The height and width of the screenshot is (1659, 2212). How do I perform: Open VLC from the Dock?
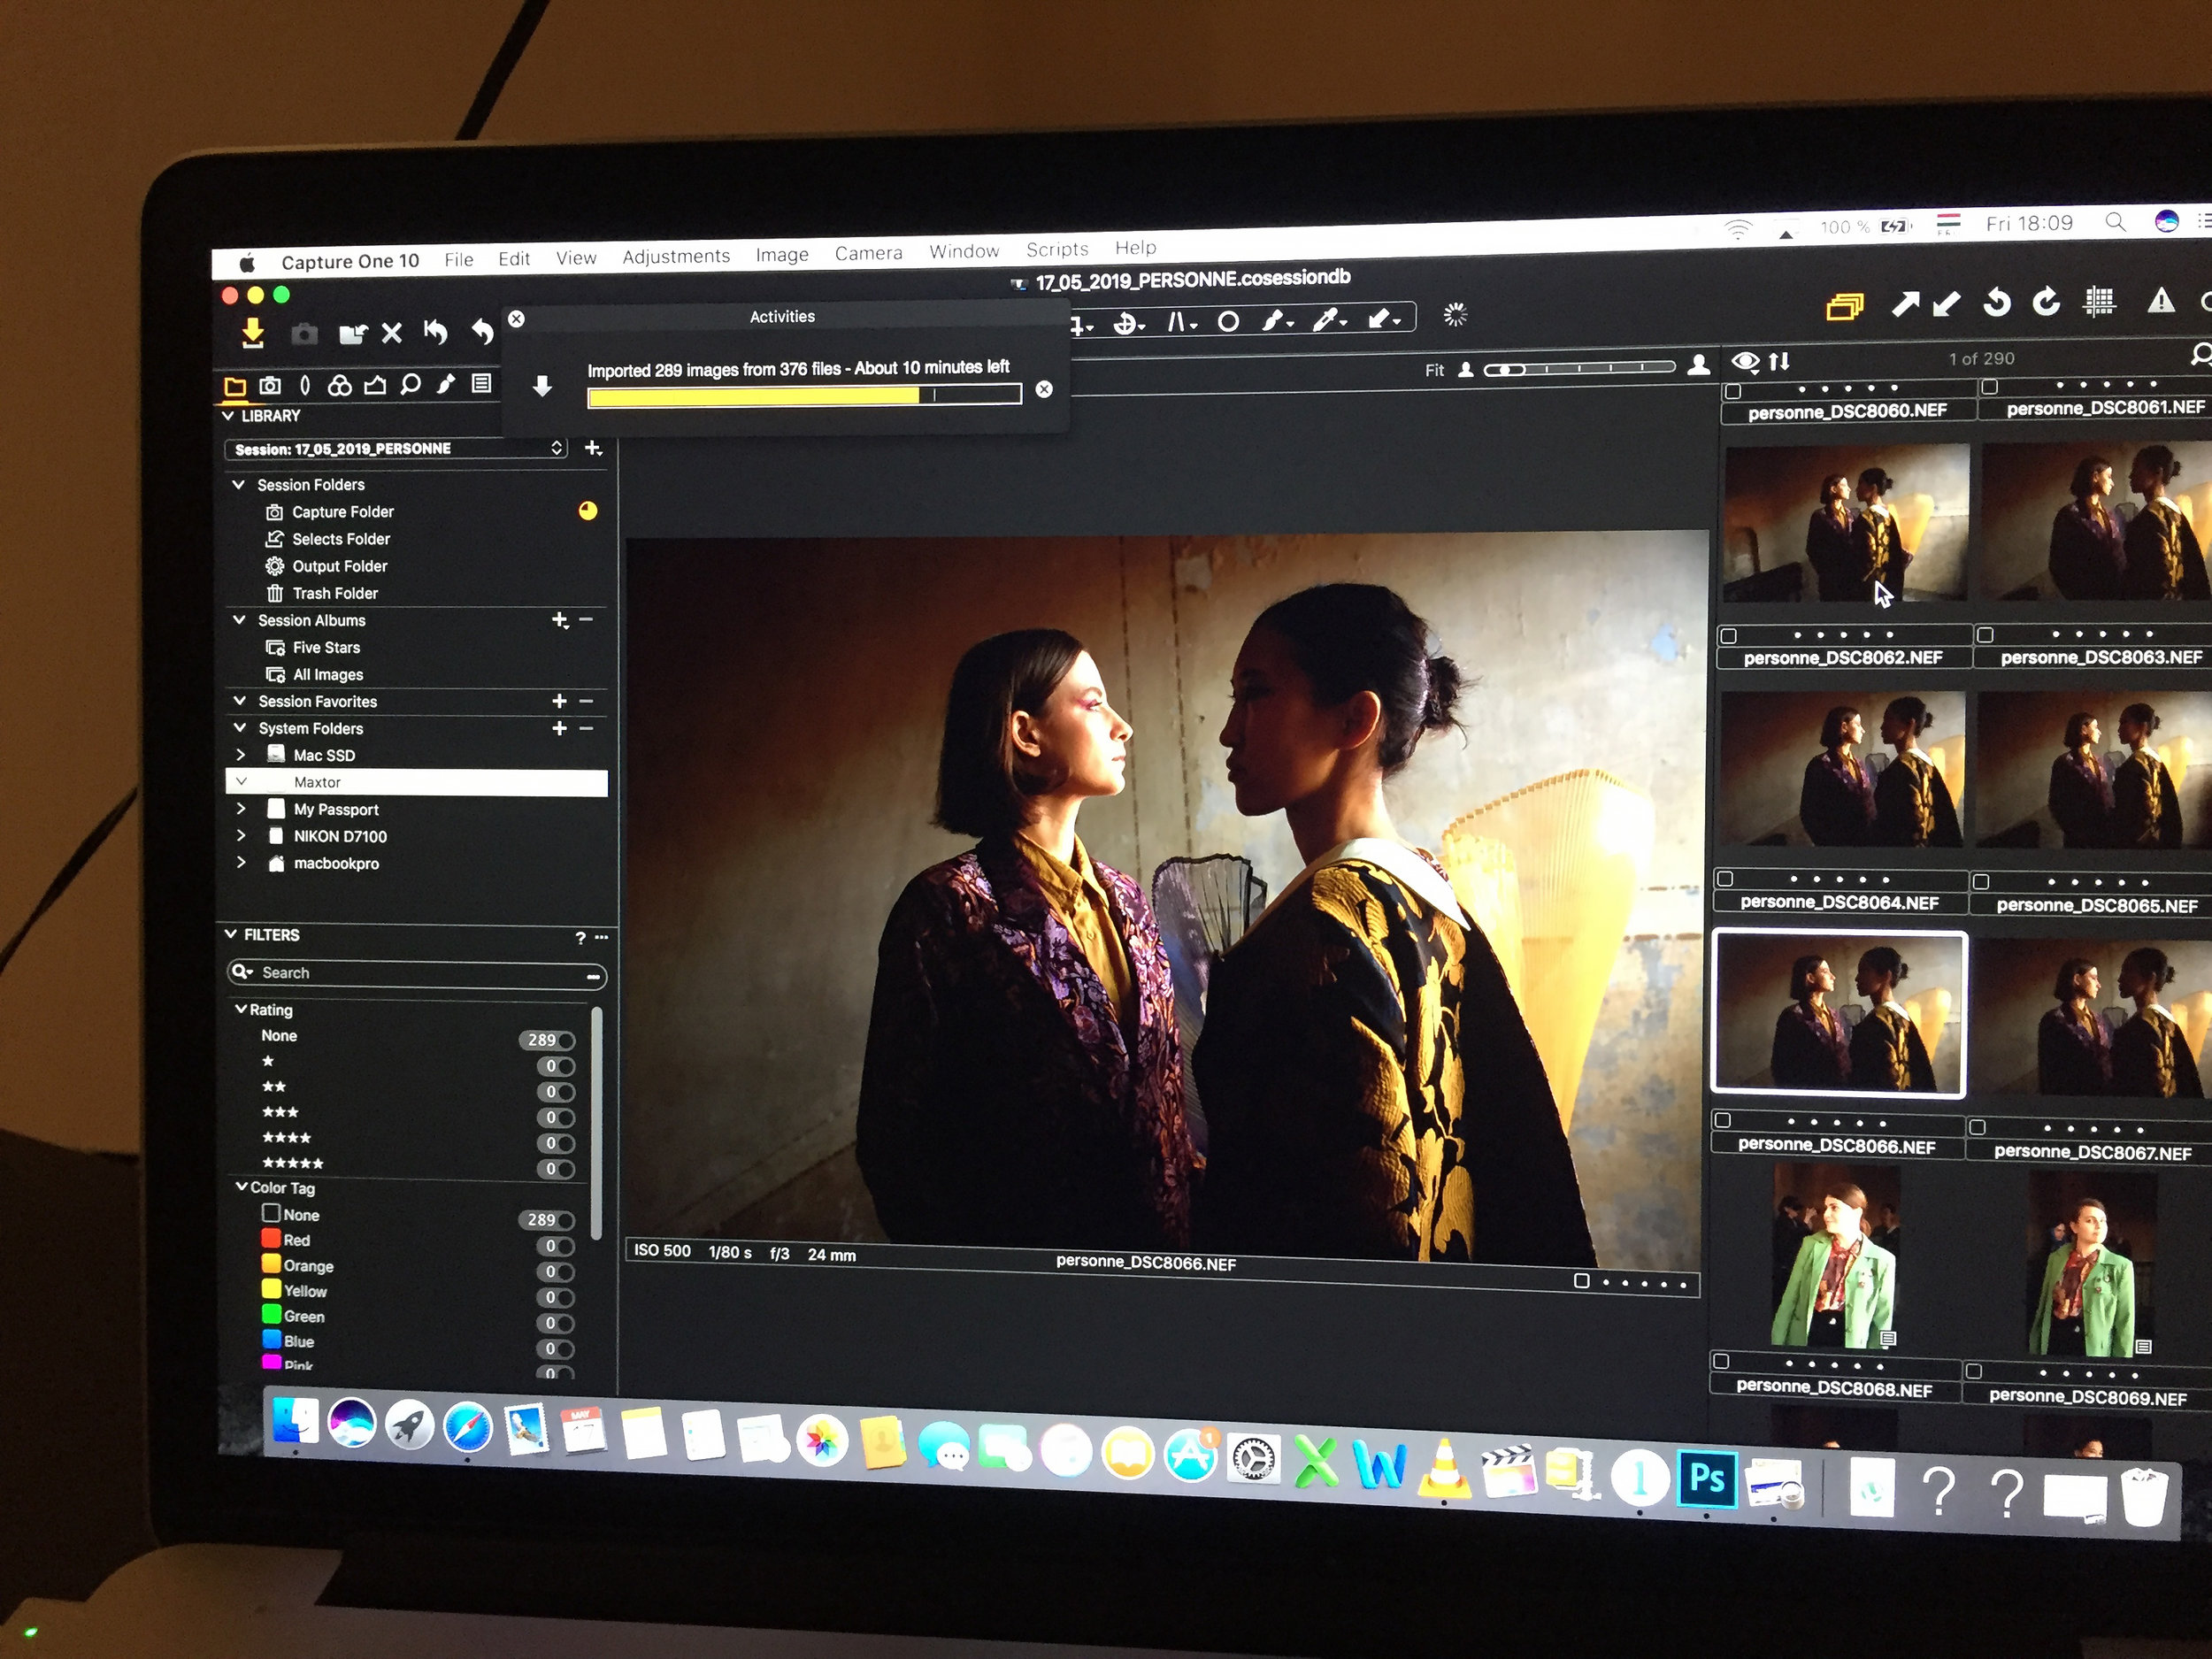(x=1442, y=1470)
